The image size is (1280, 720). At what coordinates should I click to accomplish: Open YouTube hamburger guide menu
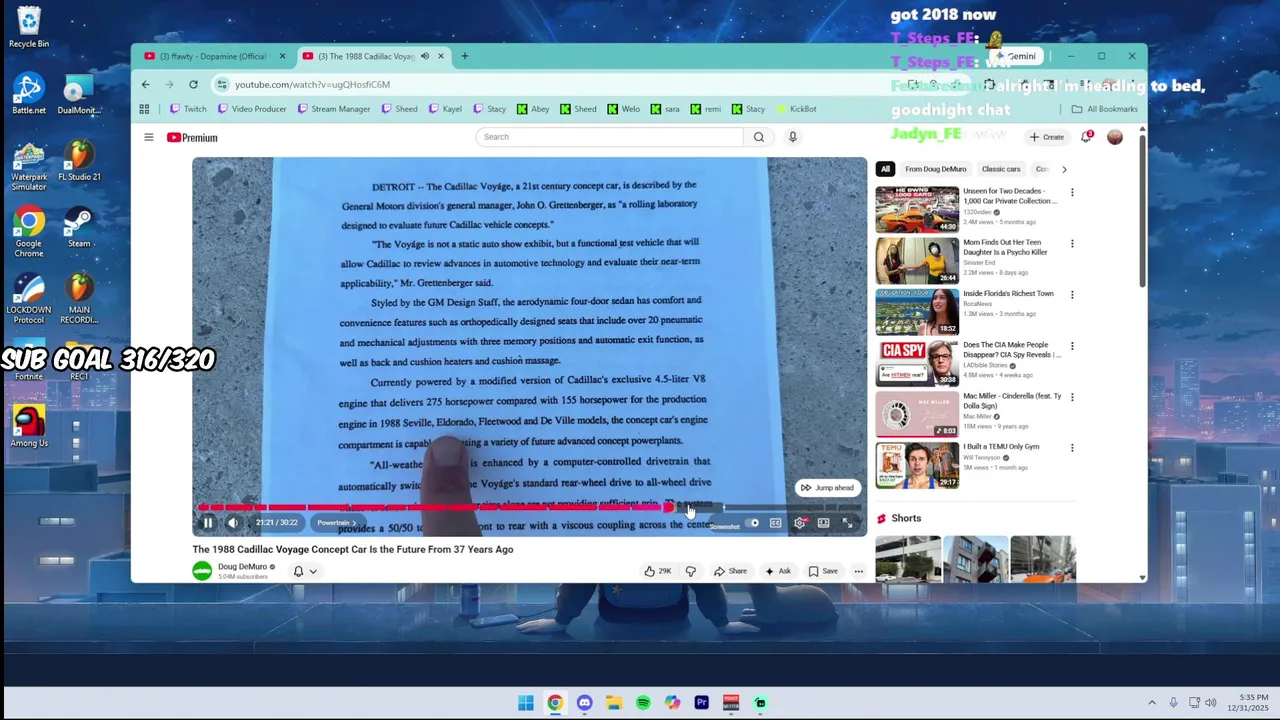(x=148, y=137)
